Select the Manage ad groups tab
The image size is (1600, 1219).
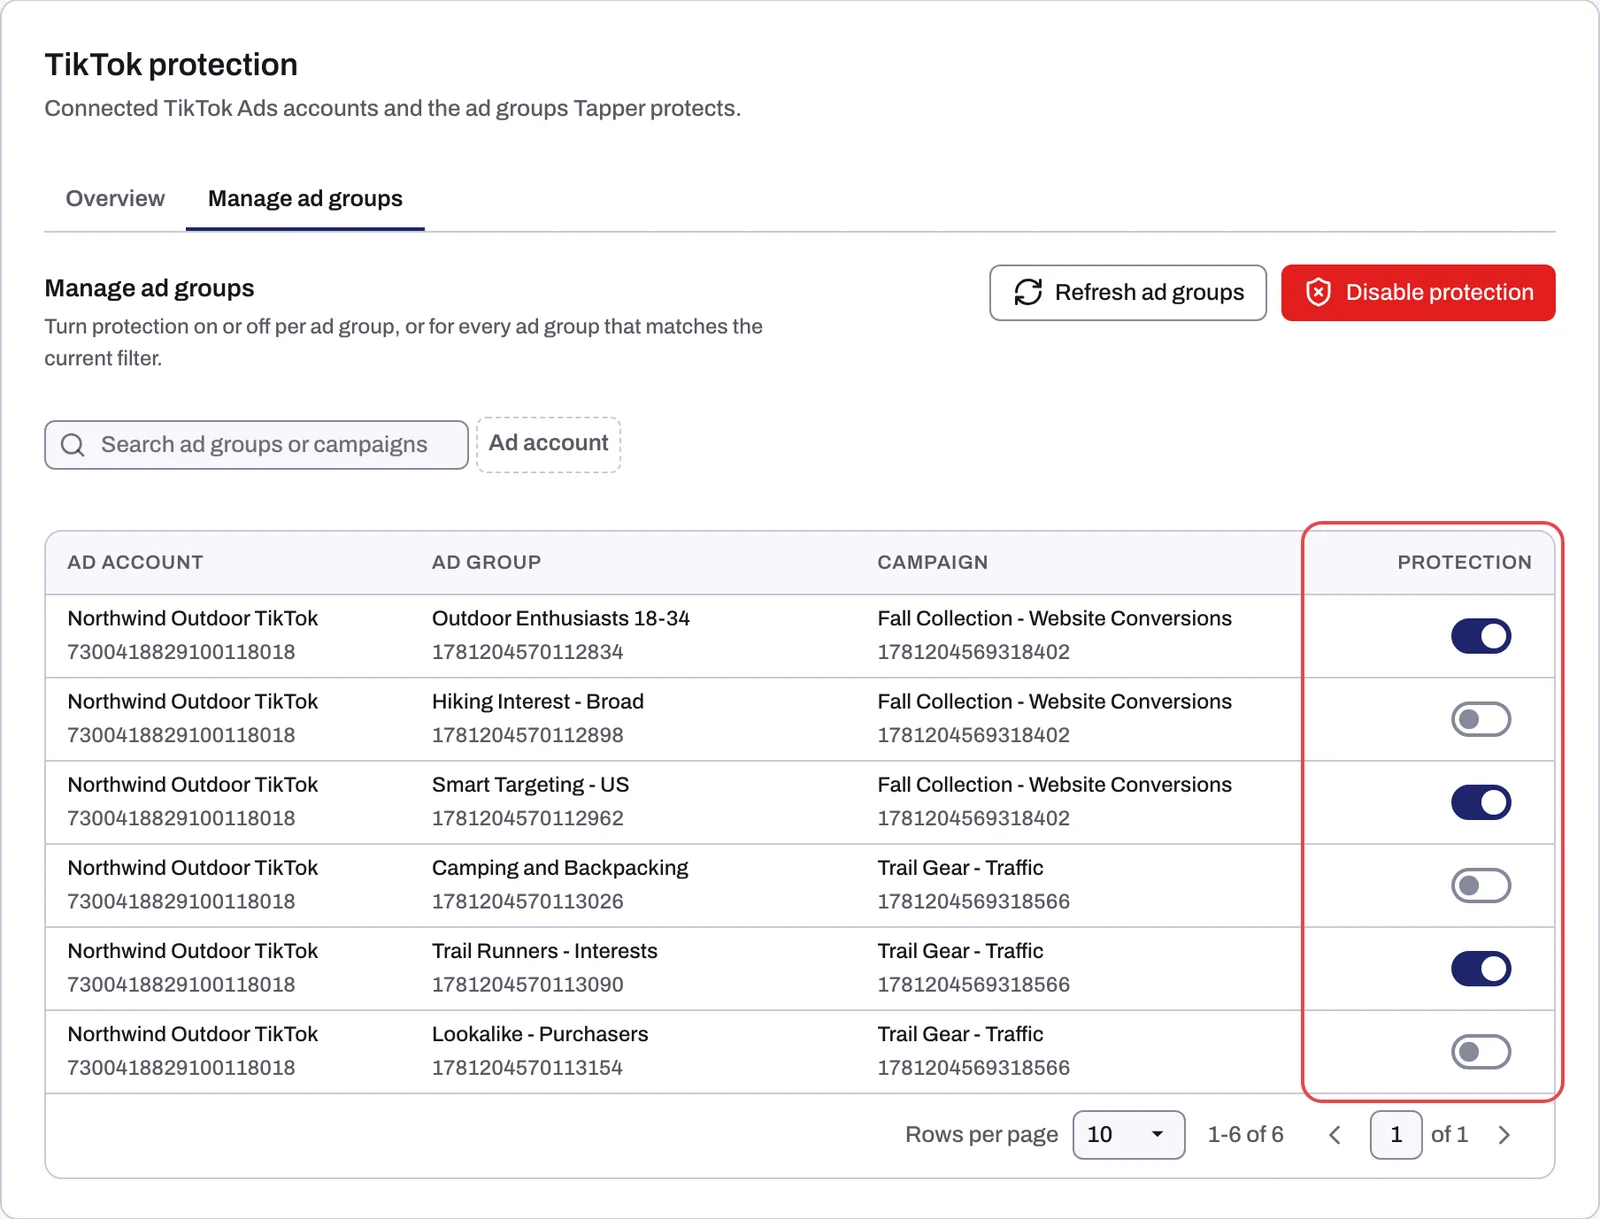[x=305, y=199]
